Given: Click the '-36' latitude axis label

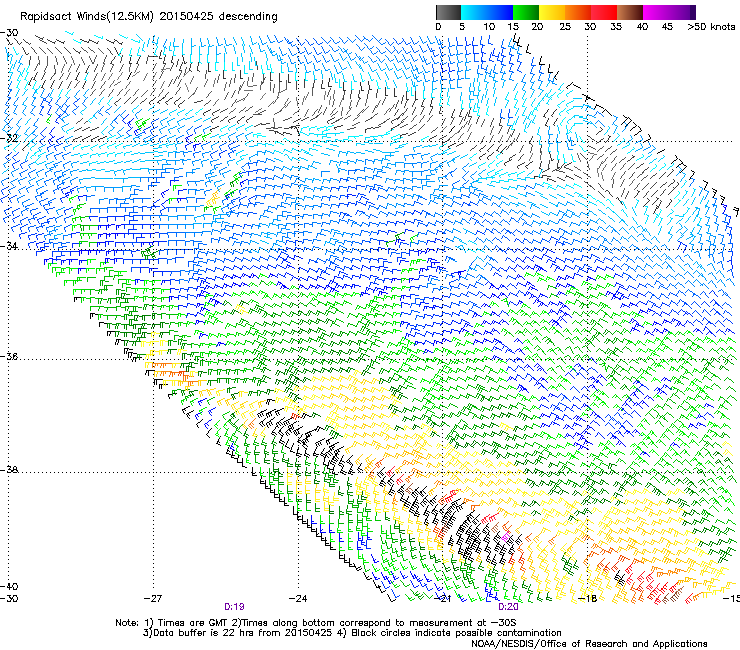Looking at the screenshot, I should (x=9, y=356).
